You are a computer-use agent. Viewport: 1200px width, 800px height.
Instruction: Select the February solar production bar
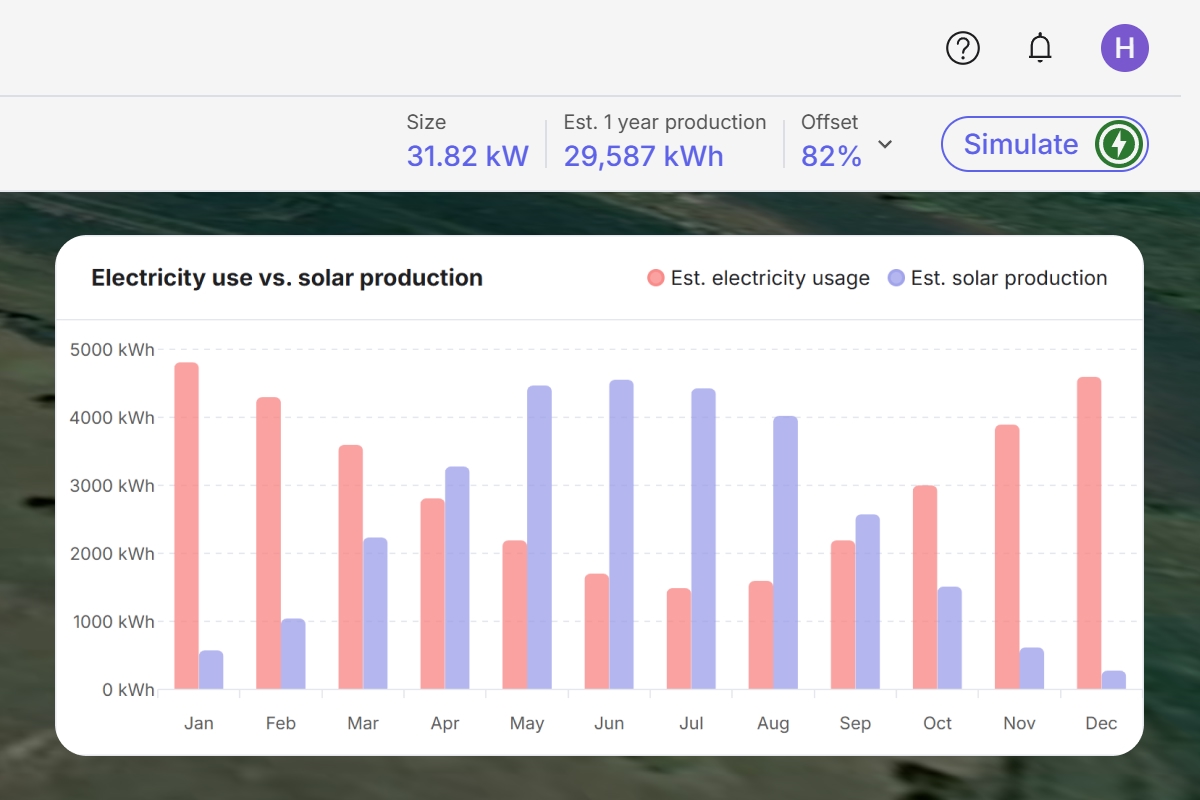(x=293, y=654)
